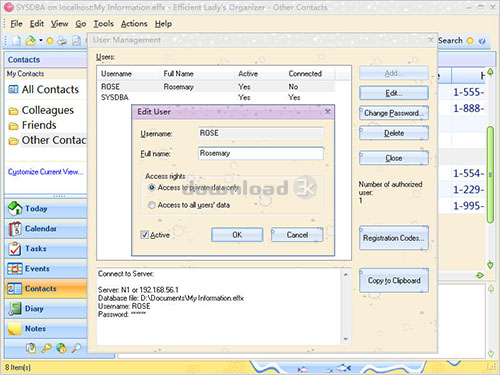The image size is (500, 375).
Task: Click the Search label in toolbar
Action: point(450,41)
